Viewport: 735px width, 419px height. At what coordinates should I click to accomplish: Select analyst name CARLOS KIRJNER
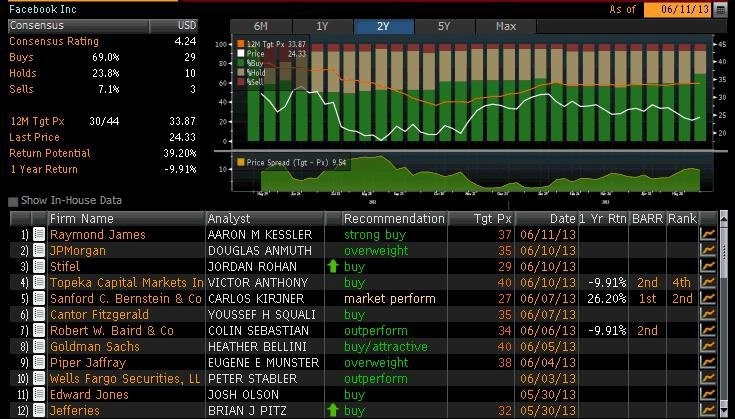(256, 298)
